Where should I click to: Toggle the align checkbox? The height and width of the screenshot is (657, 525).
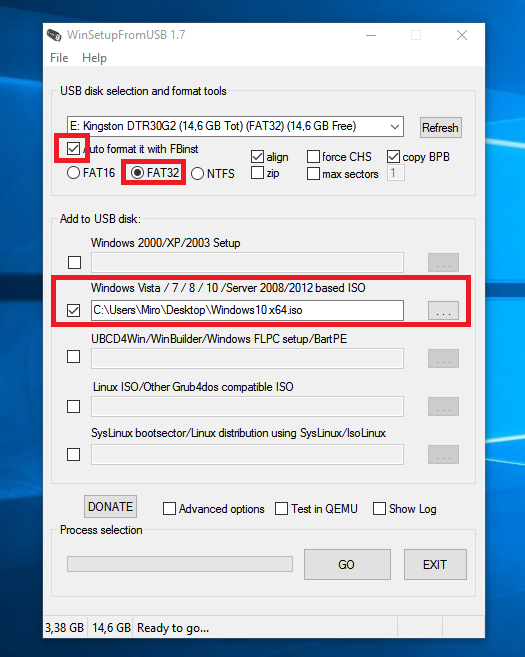point(257,157)
